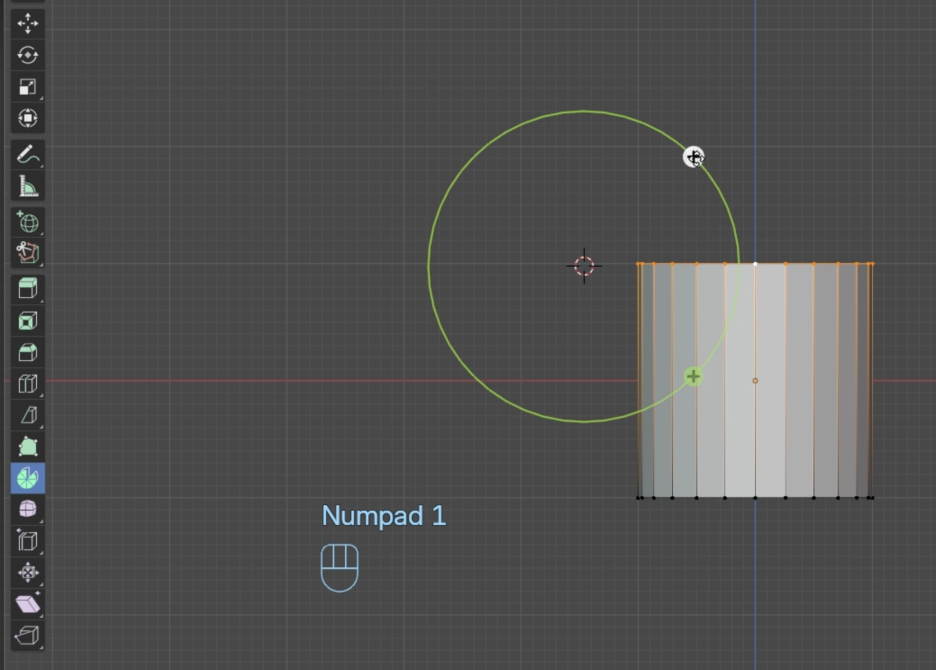
Task: Select the Poly Build tool
Action: coord(27,447)
